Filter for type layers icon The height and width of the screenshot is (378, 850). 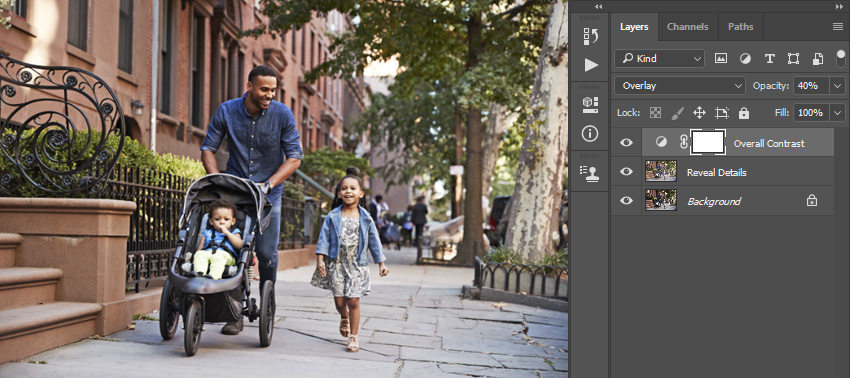click(x=769, y=59)
